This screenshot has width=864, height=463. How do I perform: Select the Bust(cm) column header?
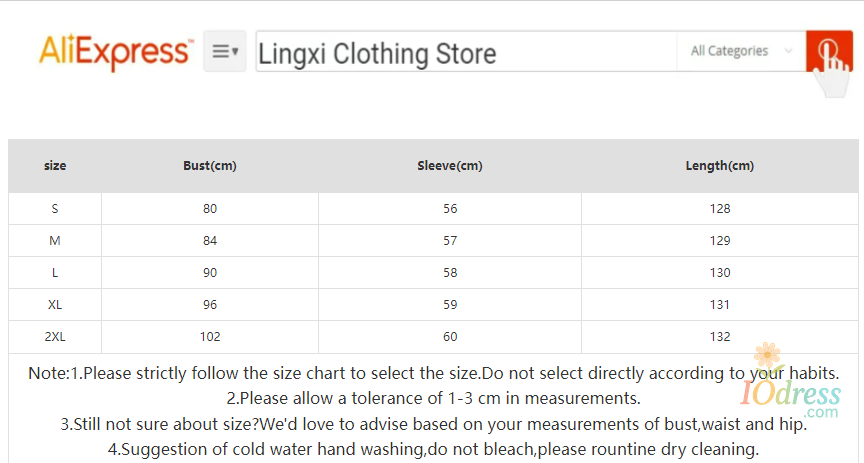[210, 165]
